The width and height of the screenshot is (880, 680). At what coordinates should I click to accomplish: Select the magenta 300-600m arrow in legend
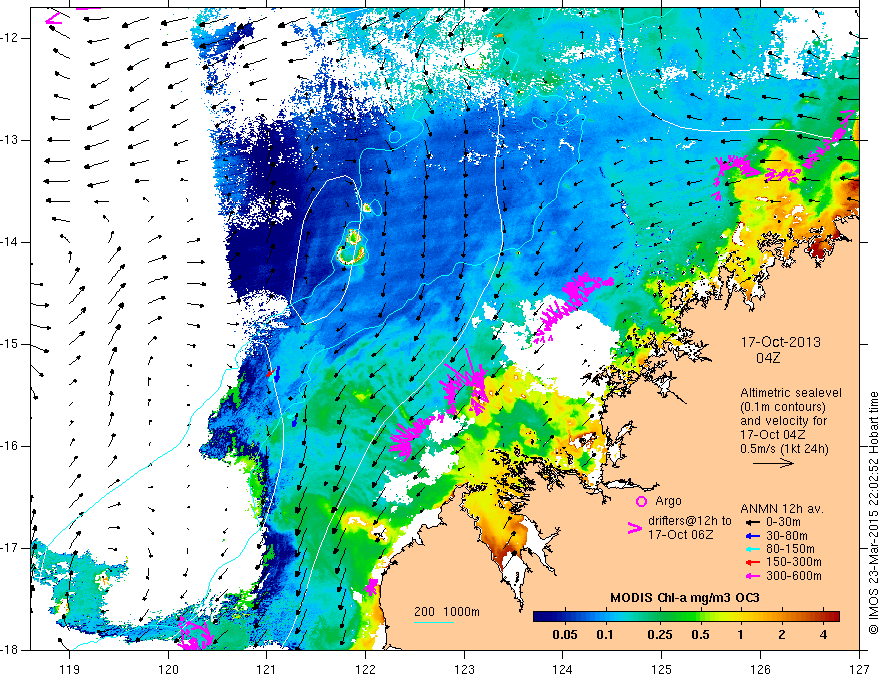(753, 576)
